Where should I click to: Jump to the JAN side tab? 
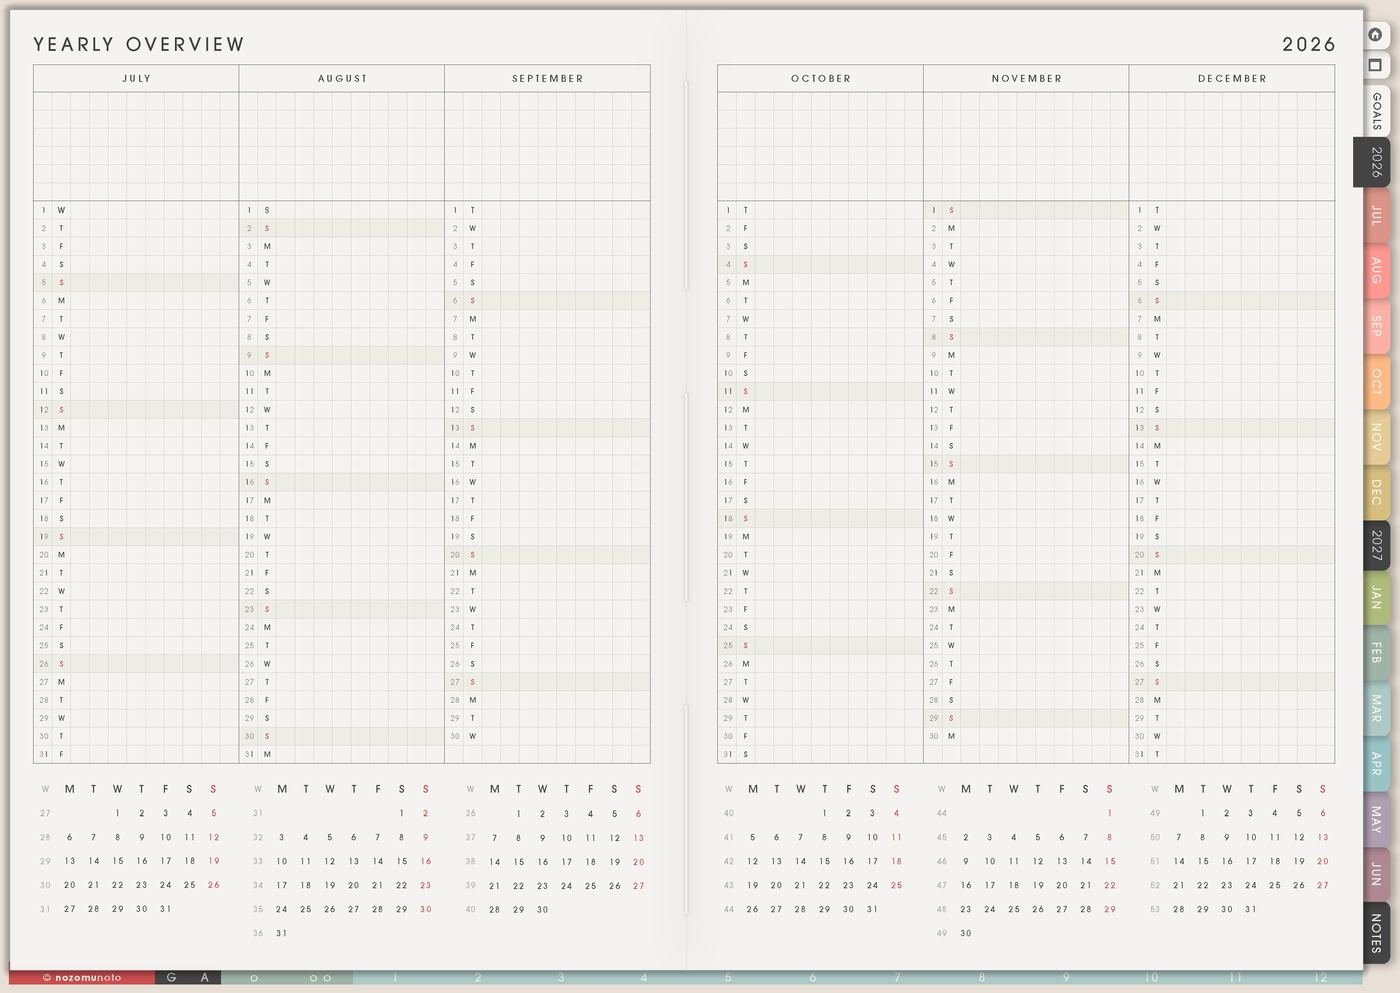1377,598
